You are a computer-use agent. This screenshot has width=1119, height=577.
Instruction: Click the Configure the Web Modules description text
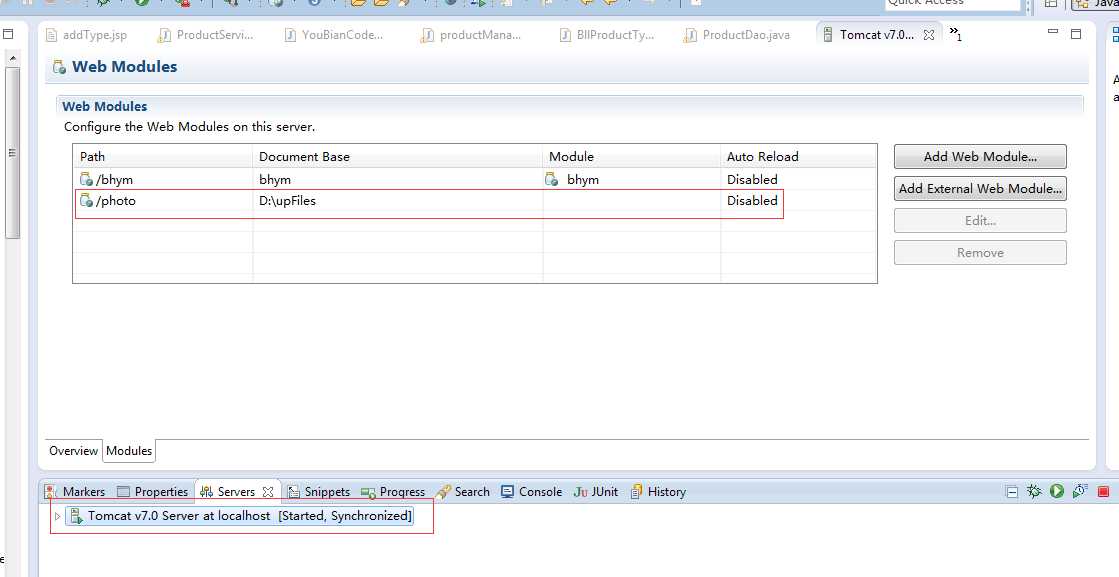189,127
